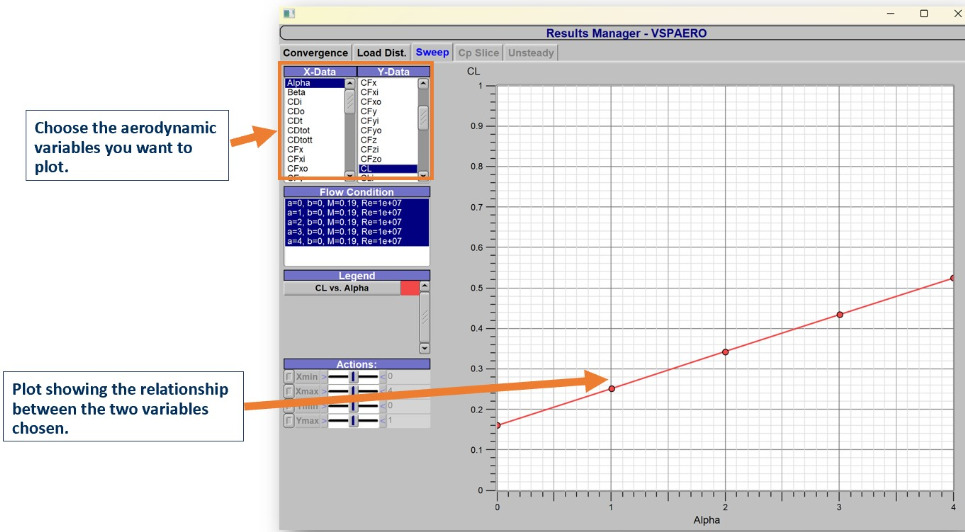
Task: Click the red legend color swatch
Action: tap(409, 288)
